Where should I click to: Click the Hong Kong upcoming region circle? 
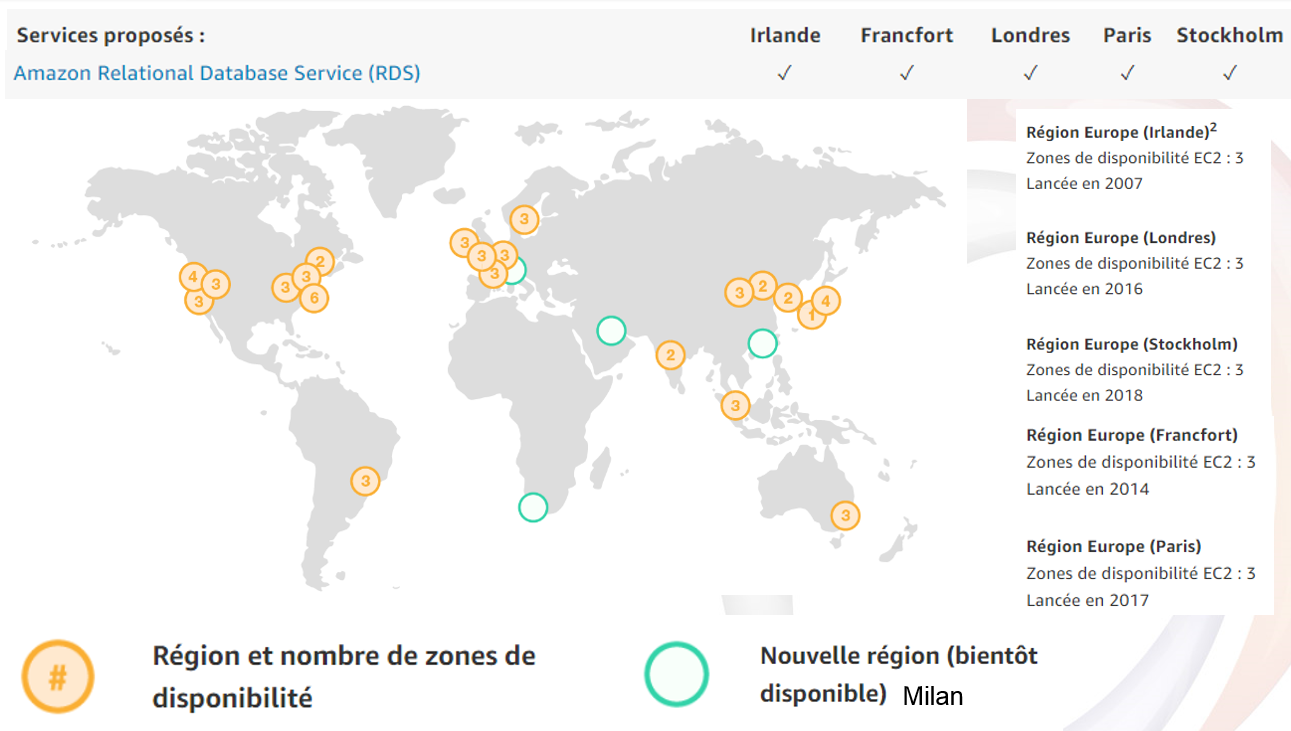pyautogui.click(x=762, y=343)
